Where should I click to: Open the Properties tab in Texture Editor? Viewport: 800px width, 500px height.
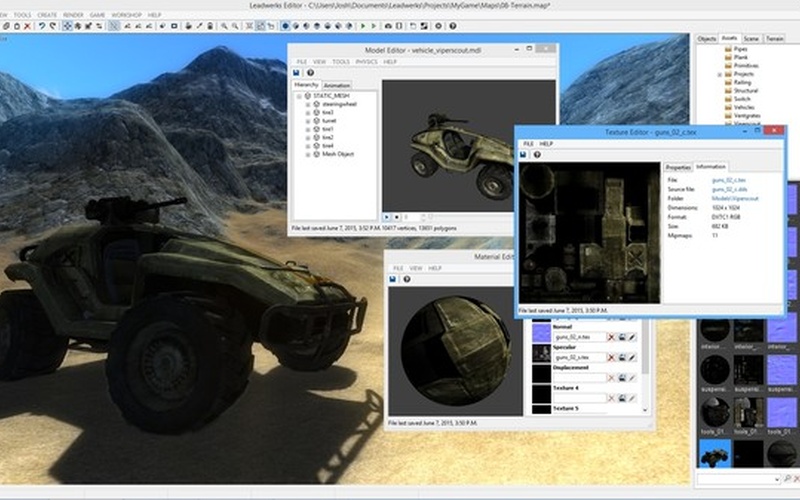[x=678, y=167]
